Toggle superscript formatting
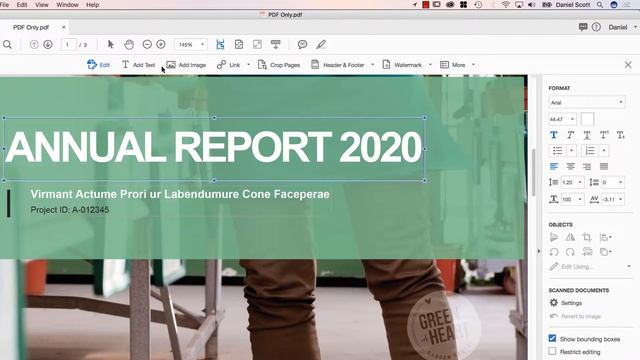 [604, 135]
